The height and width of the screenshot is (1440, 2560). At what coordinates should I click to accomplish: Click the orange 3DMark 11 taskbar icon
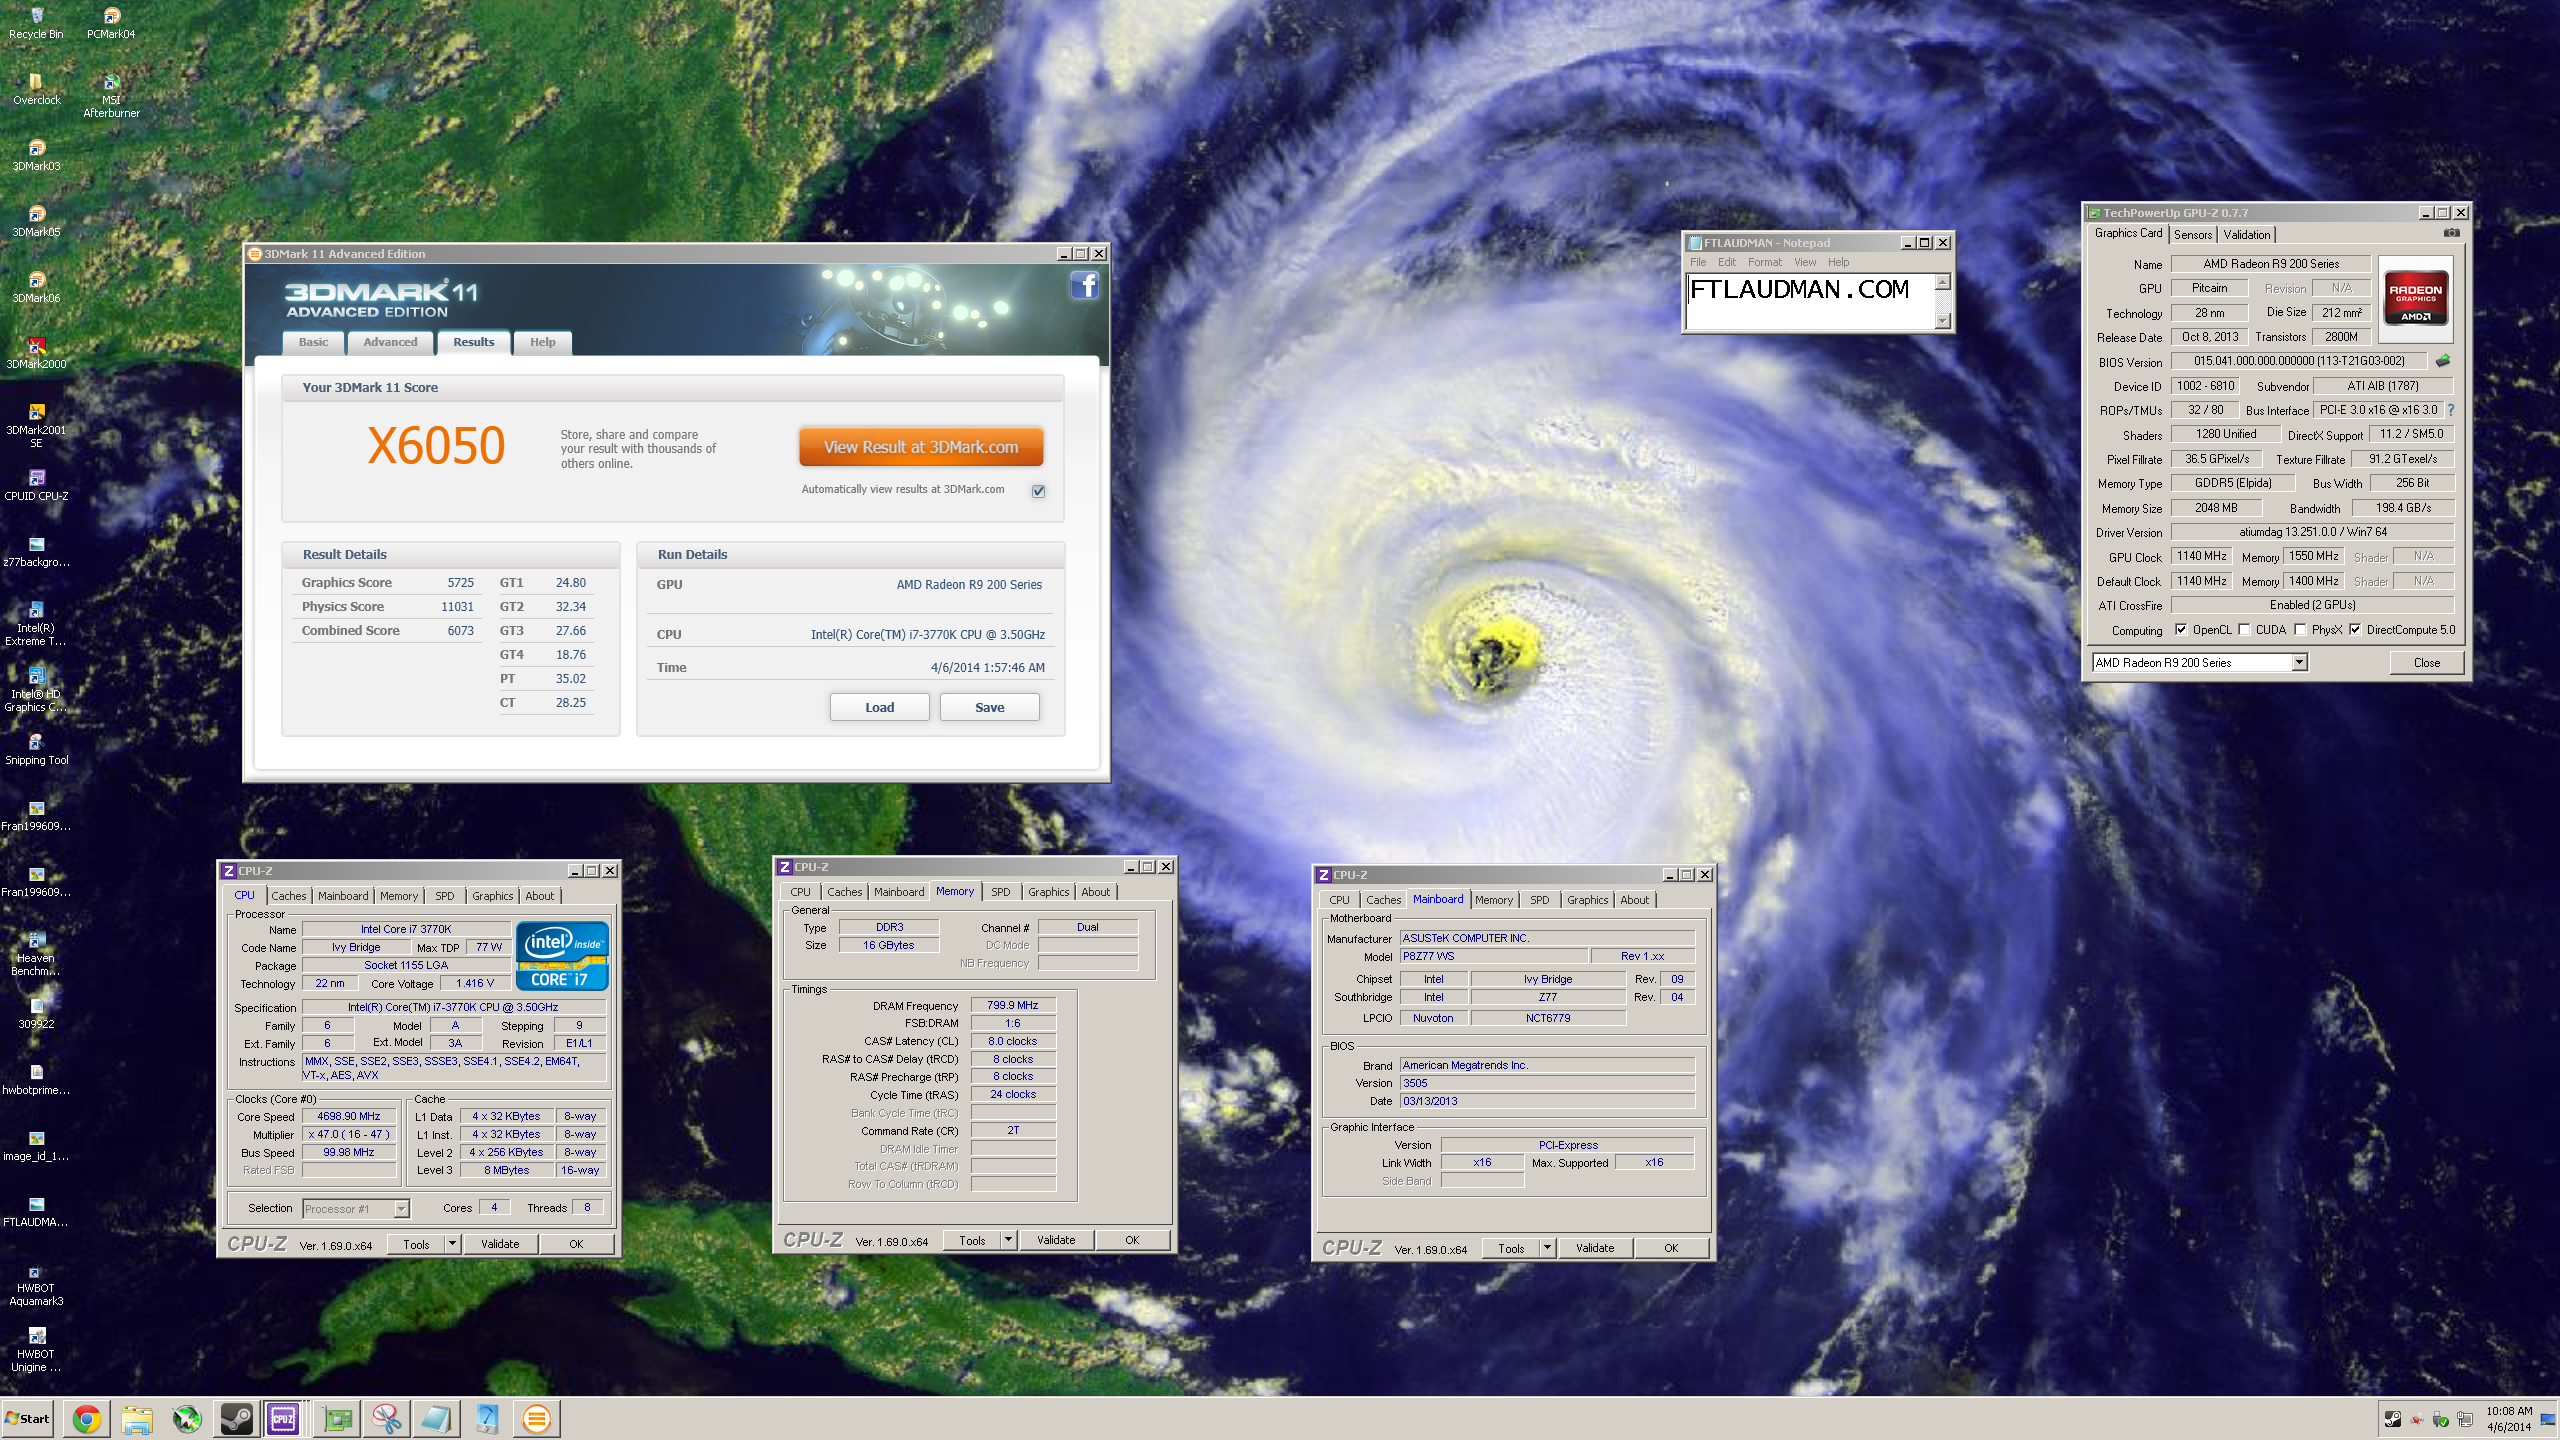(x=537, y=1419)
